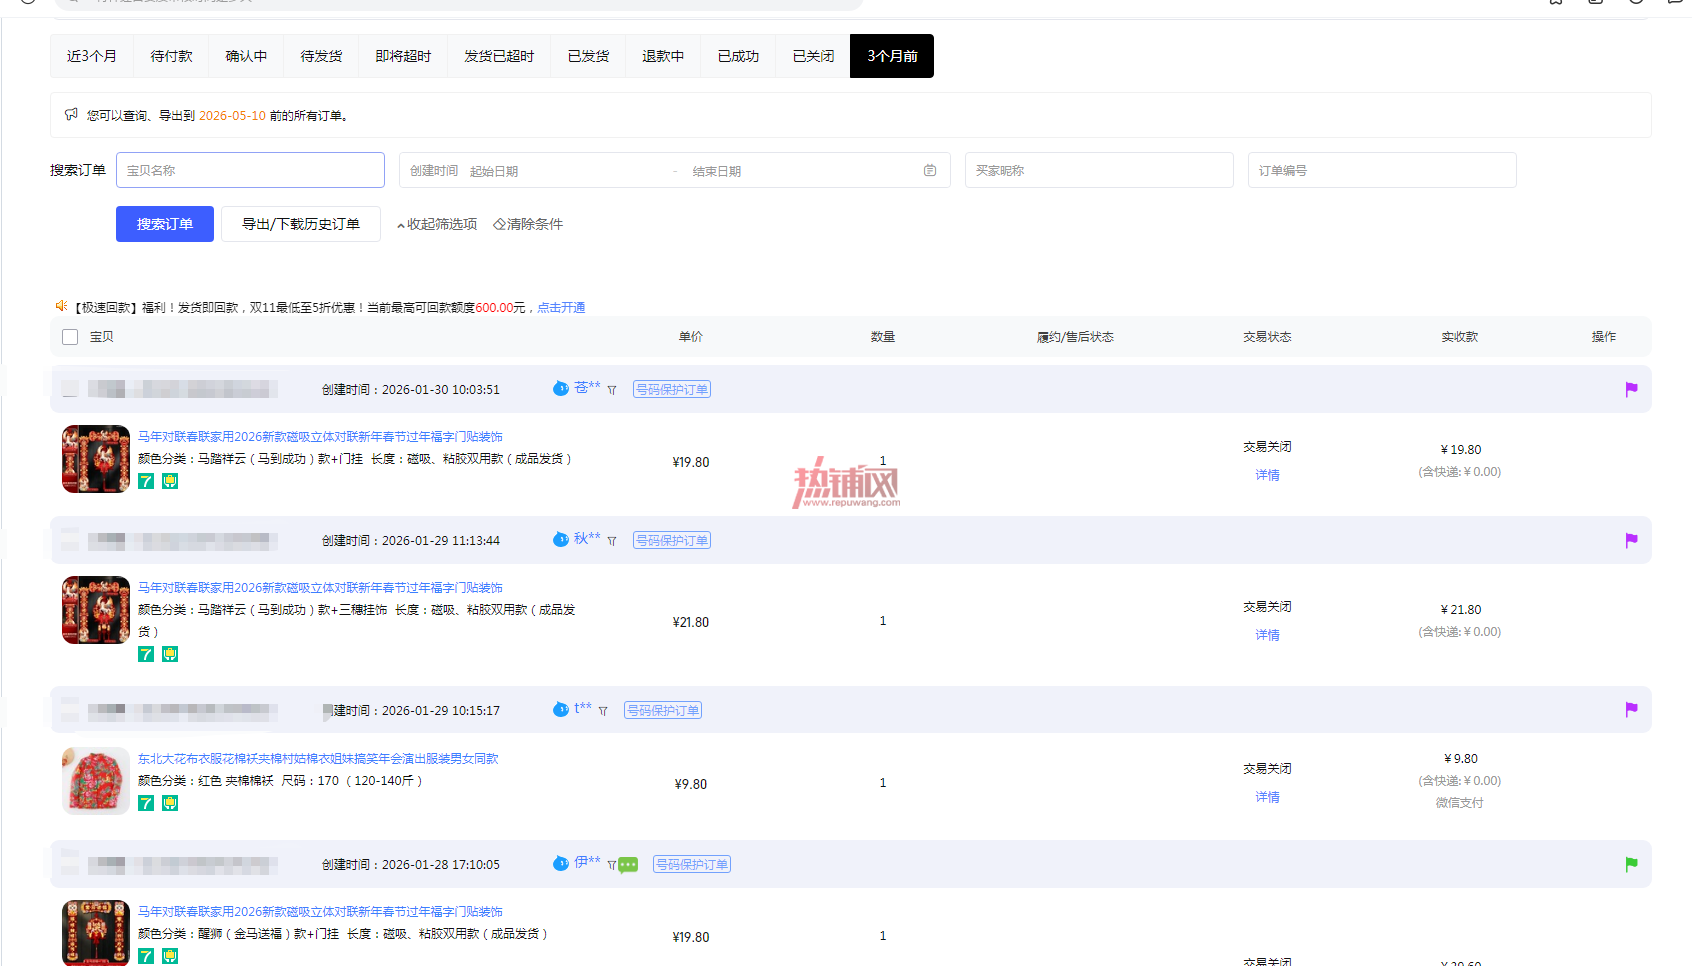This screenshot has height=966, width=1692.
Task: Collapse filters via 收起筛选项
Action: 437,224
